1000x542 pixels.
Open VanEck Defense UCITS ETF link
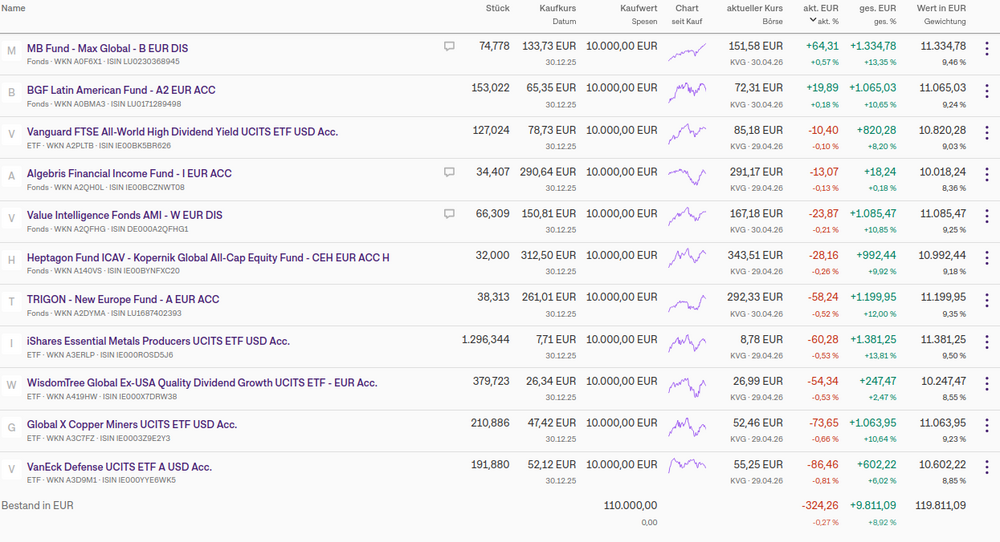click(x=119, y=467)
